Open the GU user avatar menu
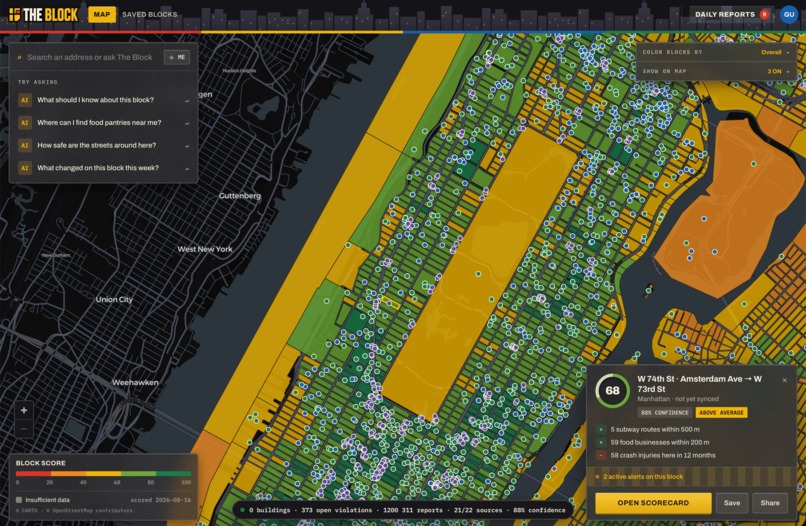Viewport: 806px width, 526px height. click(789, 14)
